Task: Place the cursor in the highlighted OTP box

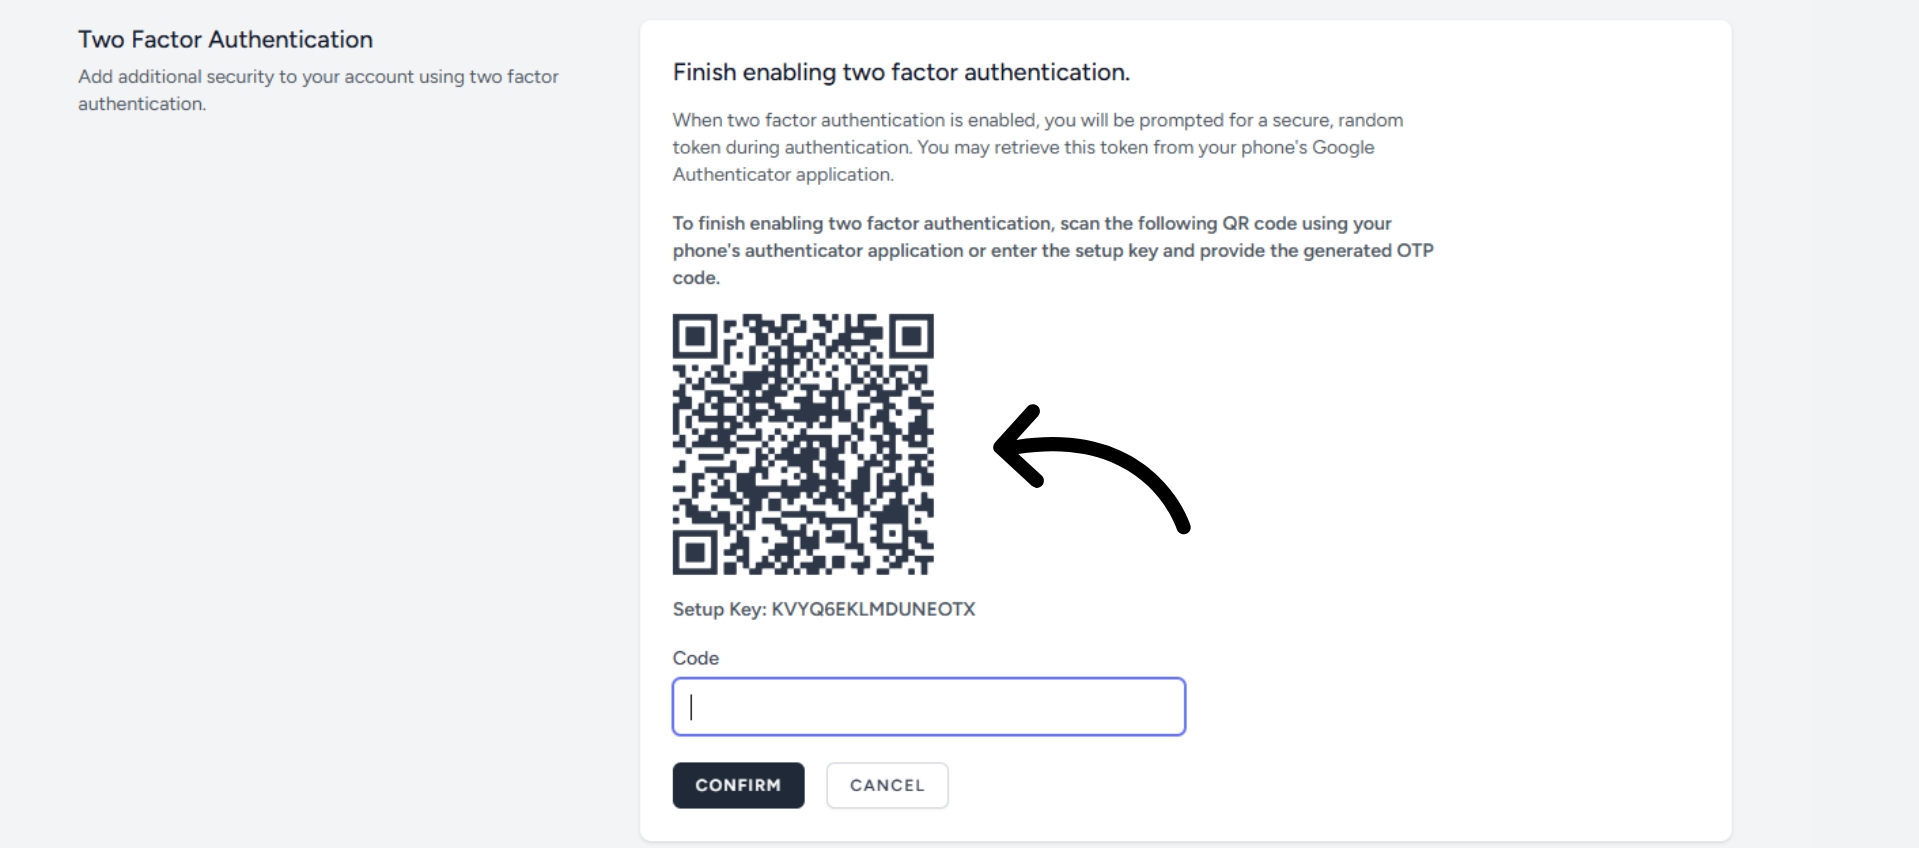Action: click(x=928, y=706)
